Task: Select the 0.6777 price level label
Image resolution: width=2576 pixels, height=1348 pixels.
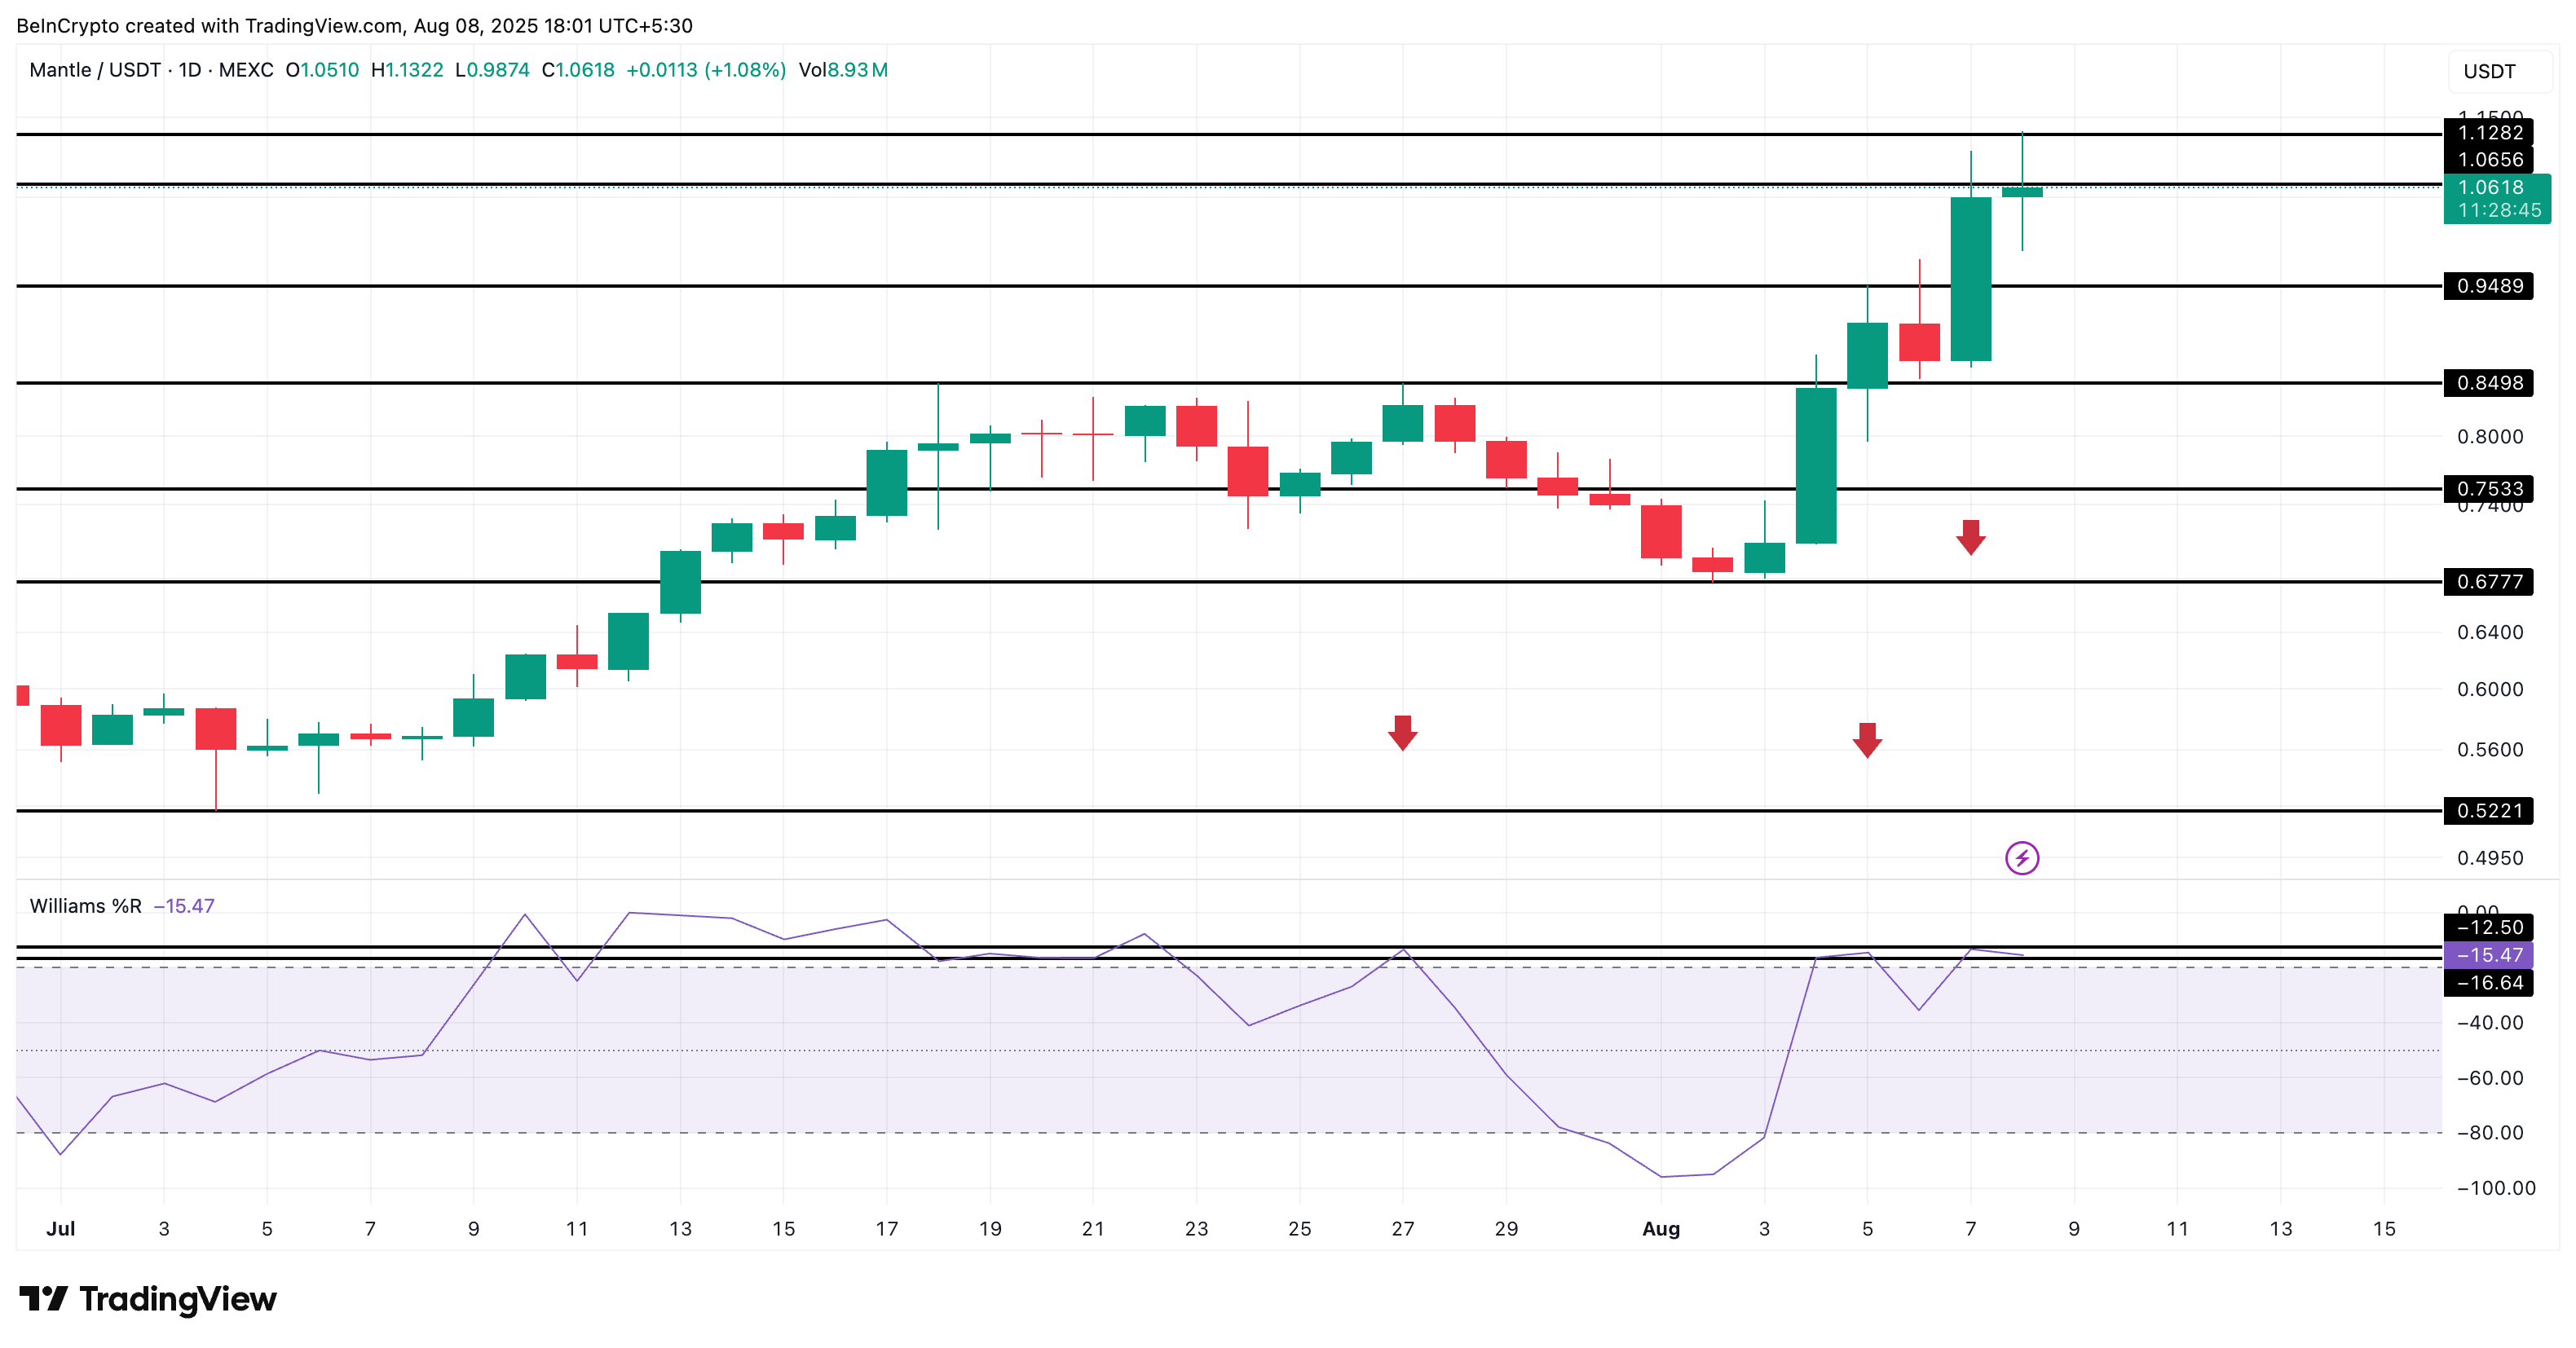Action: [2488, 582]
